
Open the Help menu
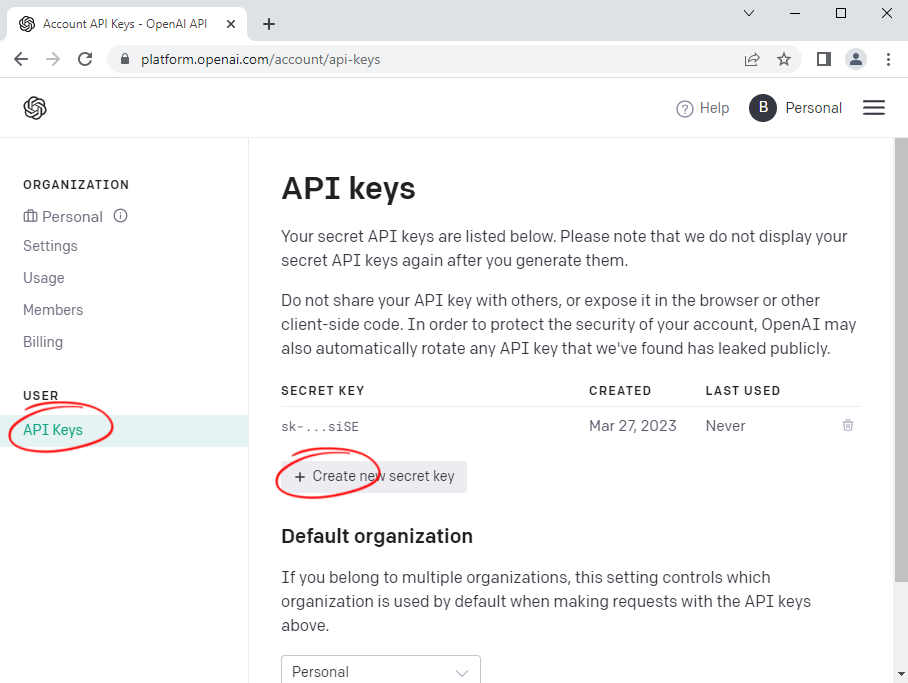click(x=702, y=108)
